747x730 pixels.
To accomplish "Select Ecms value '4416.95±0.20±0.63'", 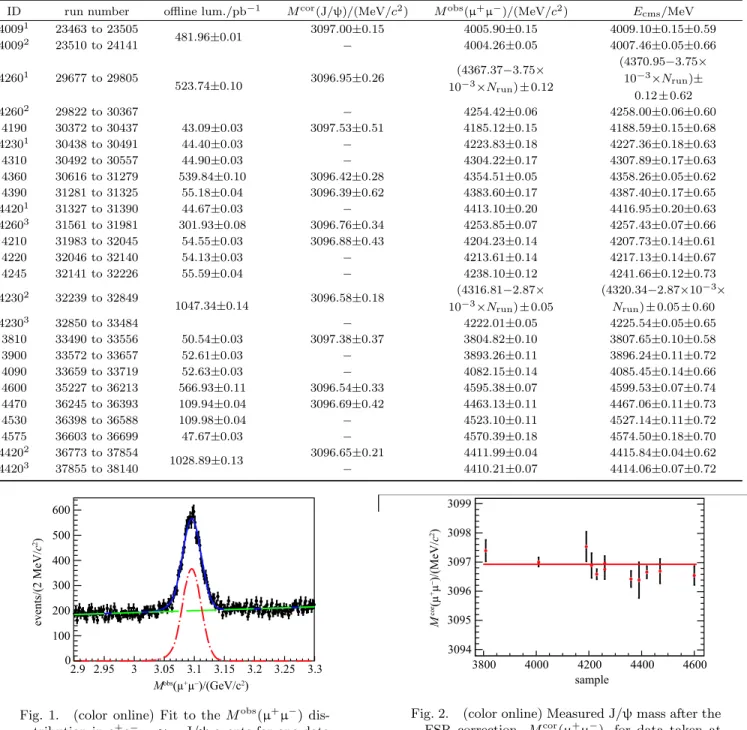I will 663,209.
